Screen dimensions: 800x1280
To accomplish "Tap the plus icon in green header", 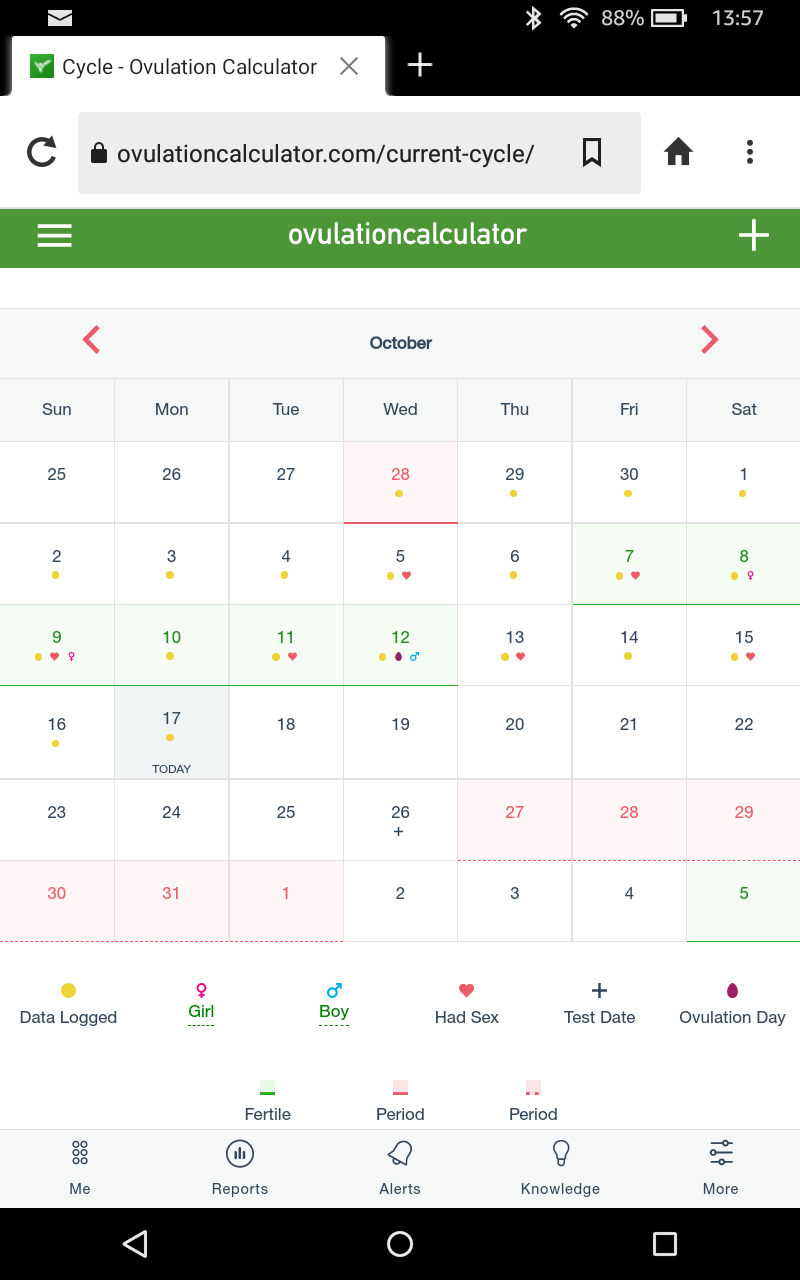I will [x=753, y=235].
